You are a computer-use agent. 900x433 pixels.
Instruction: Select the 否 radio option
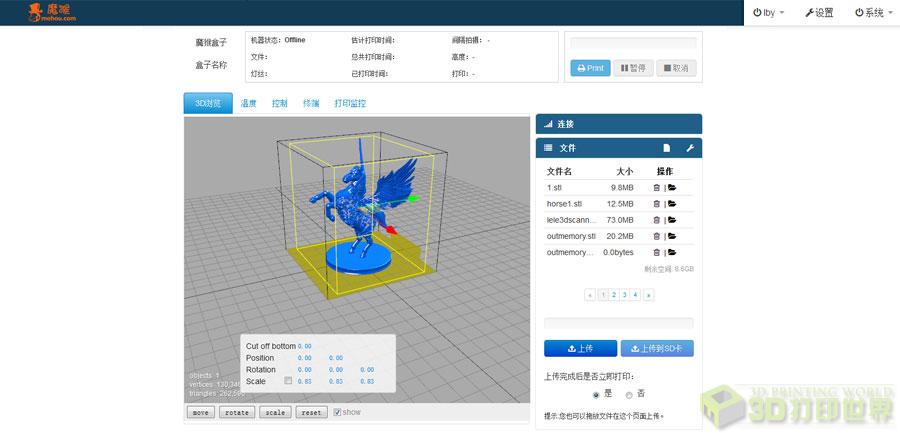point(629,394)
